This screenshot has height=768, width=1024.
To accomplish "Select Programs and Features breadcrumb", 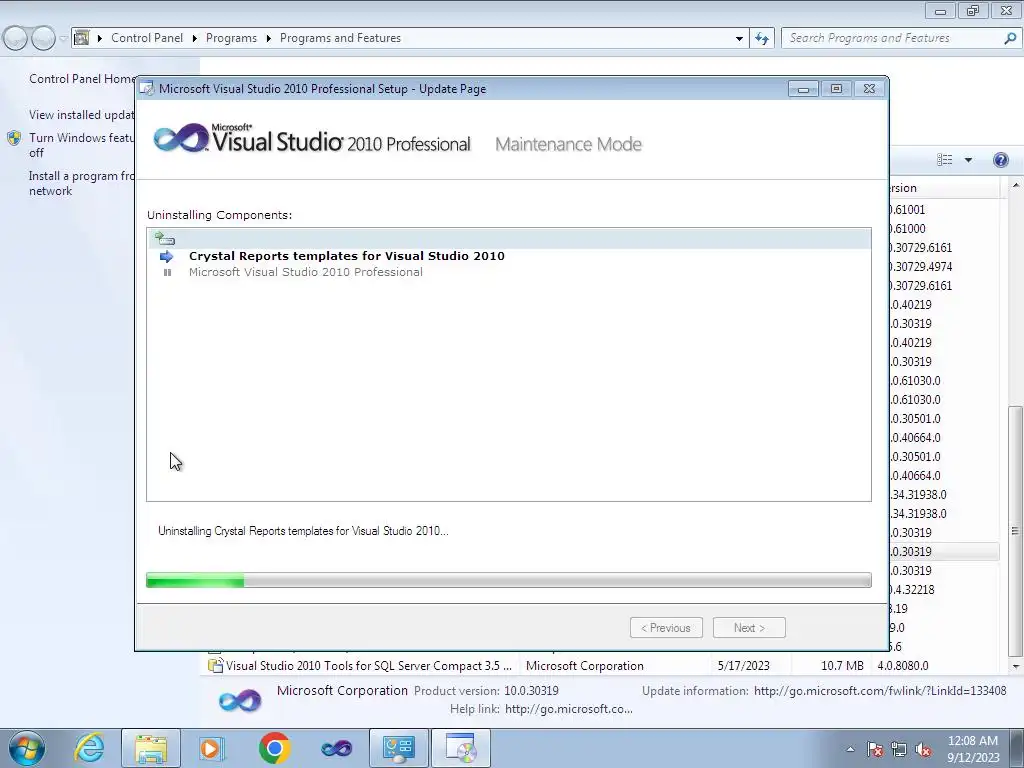I will [340, 38].
